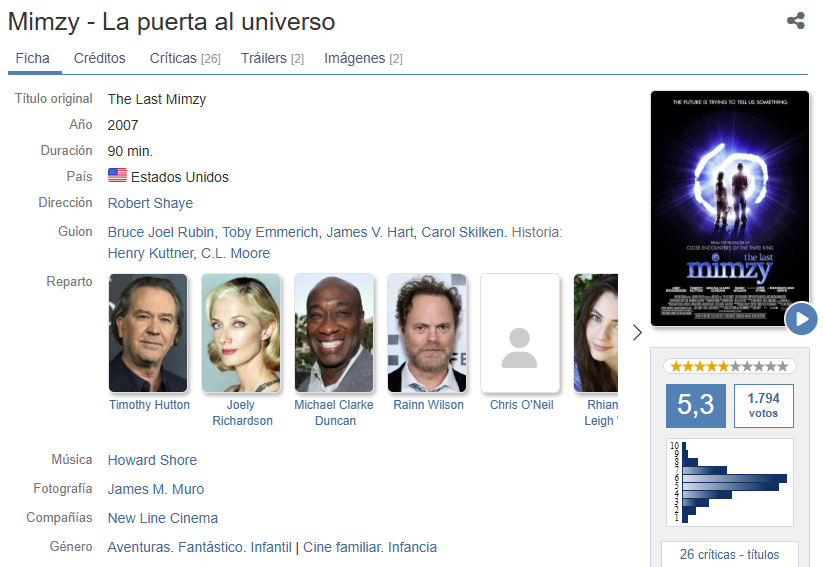
Task: Click the United States flag icon
Action: pos(117,176)
